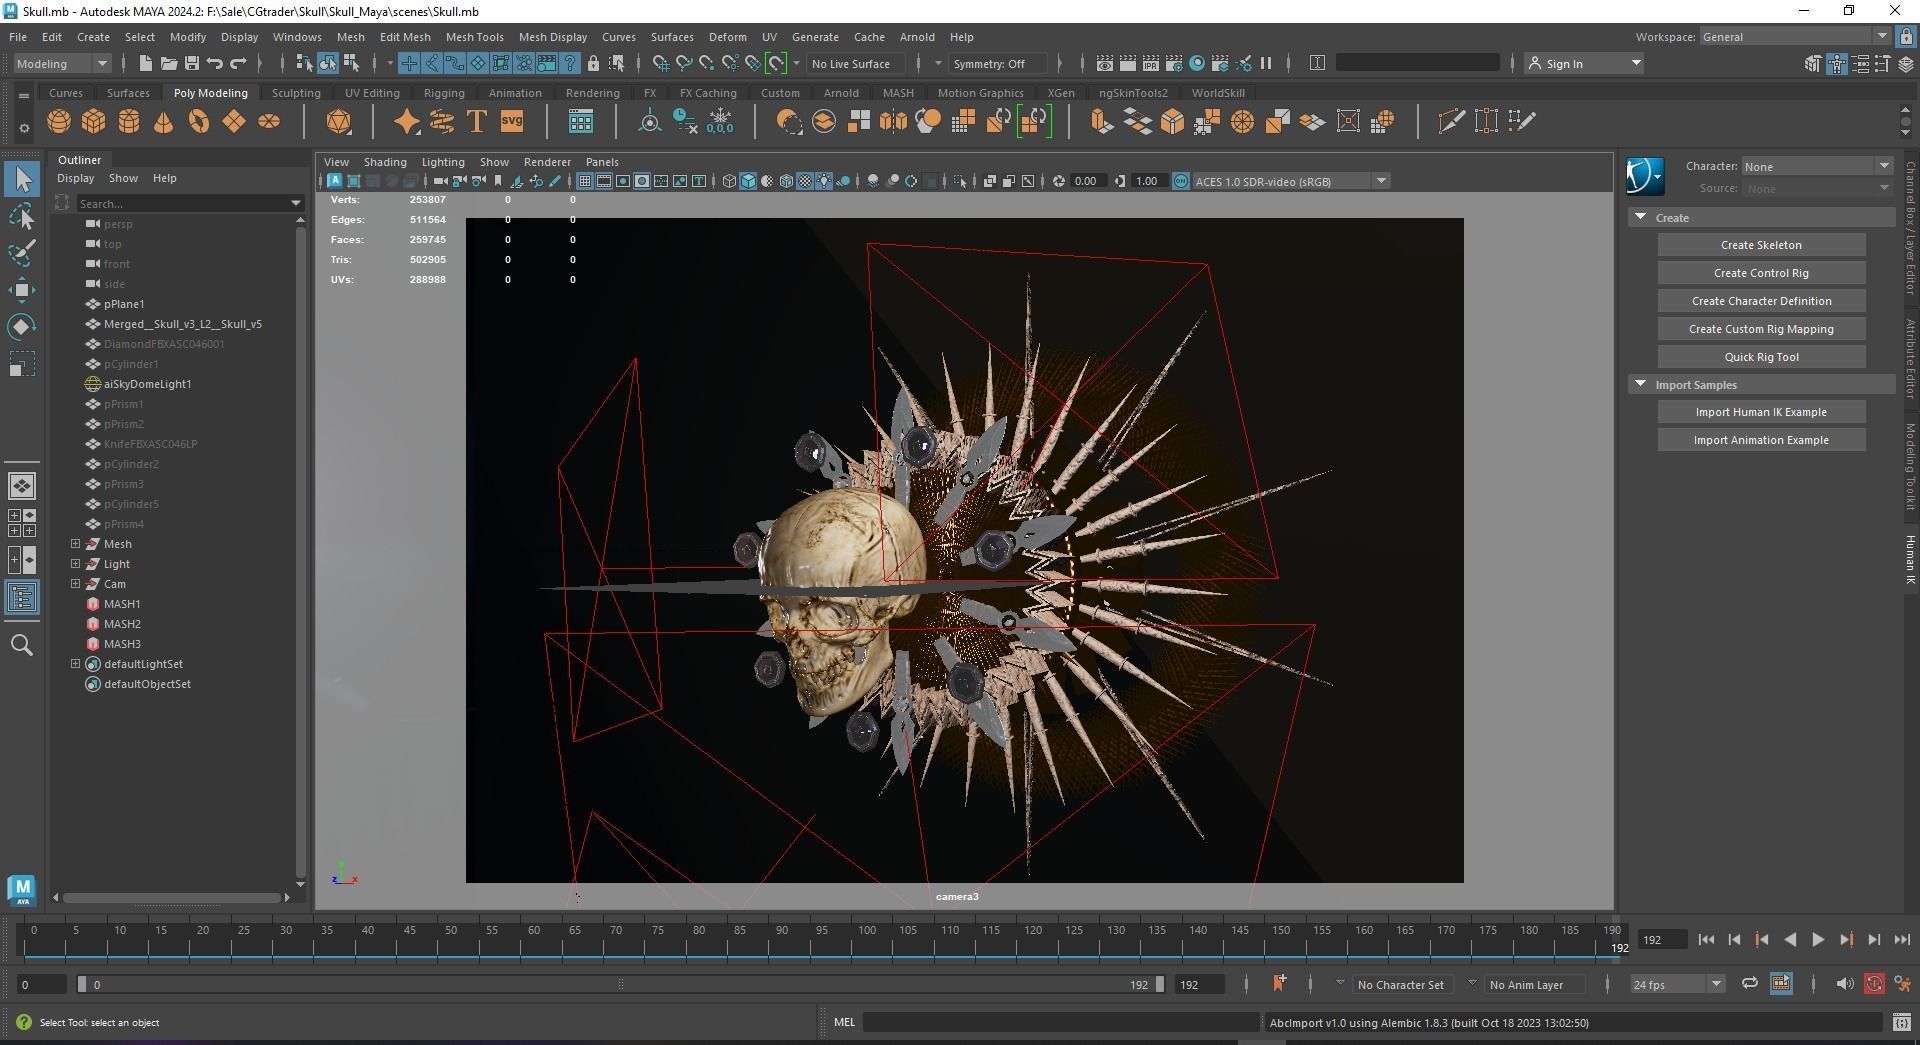The image size is (1920, 1045).
Task: Click the polygon sphere shelf icon
Action: click(x=59, y=122)
